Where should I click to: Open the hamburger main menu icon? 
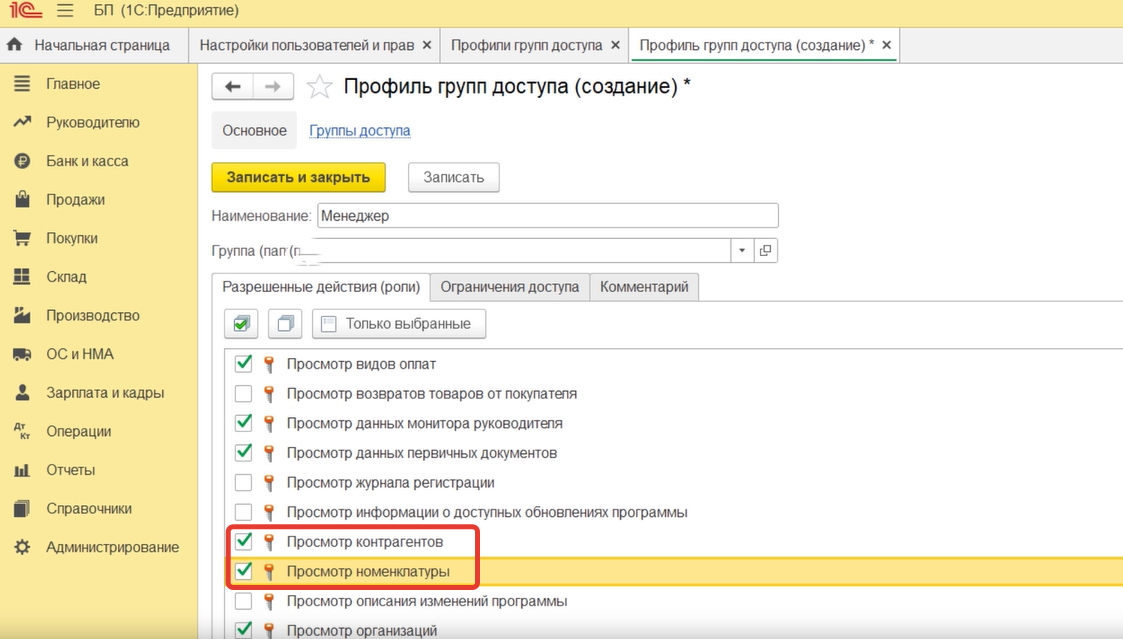point(66,12)
